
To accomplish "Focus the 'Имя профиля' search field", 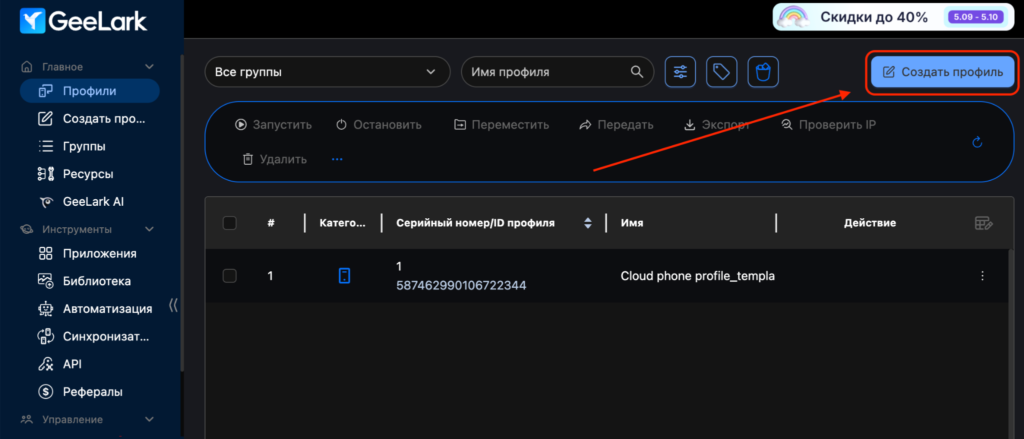I will [x=547, y=72].
